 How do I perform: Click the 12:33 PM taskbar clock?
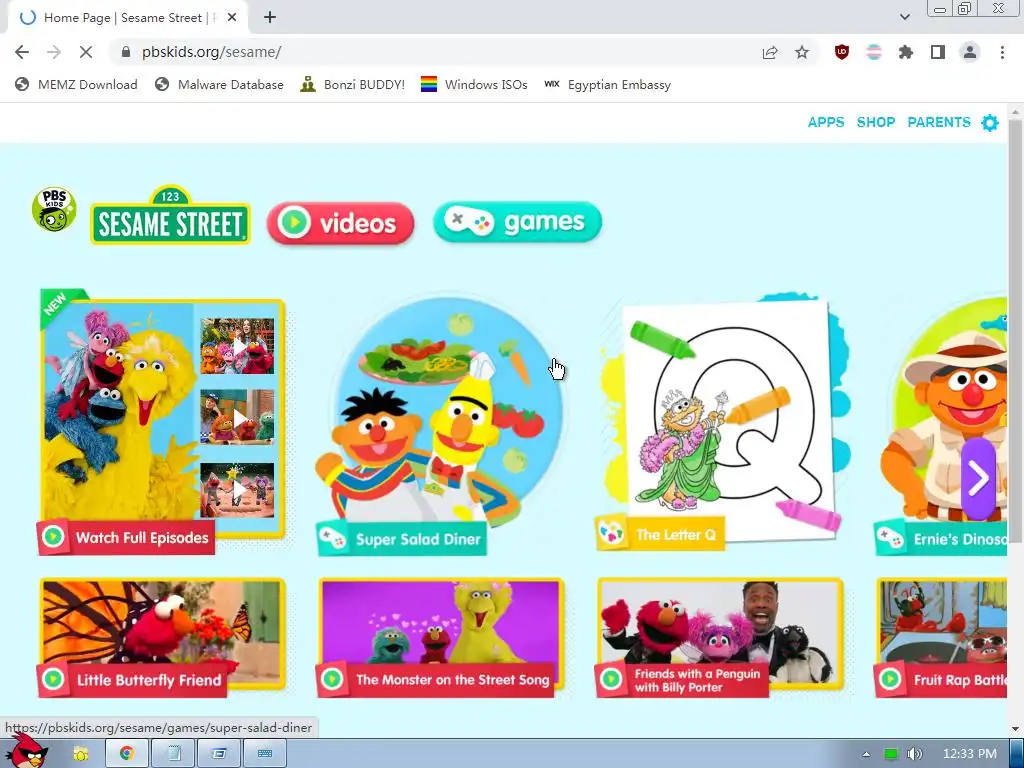[x=970, y=754]
